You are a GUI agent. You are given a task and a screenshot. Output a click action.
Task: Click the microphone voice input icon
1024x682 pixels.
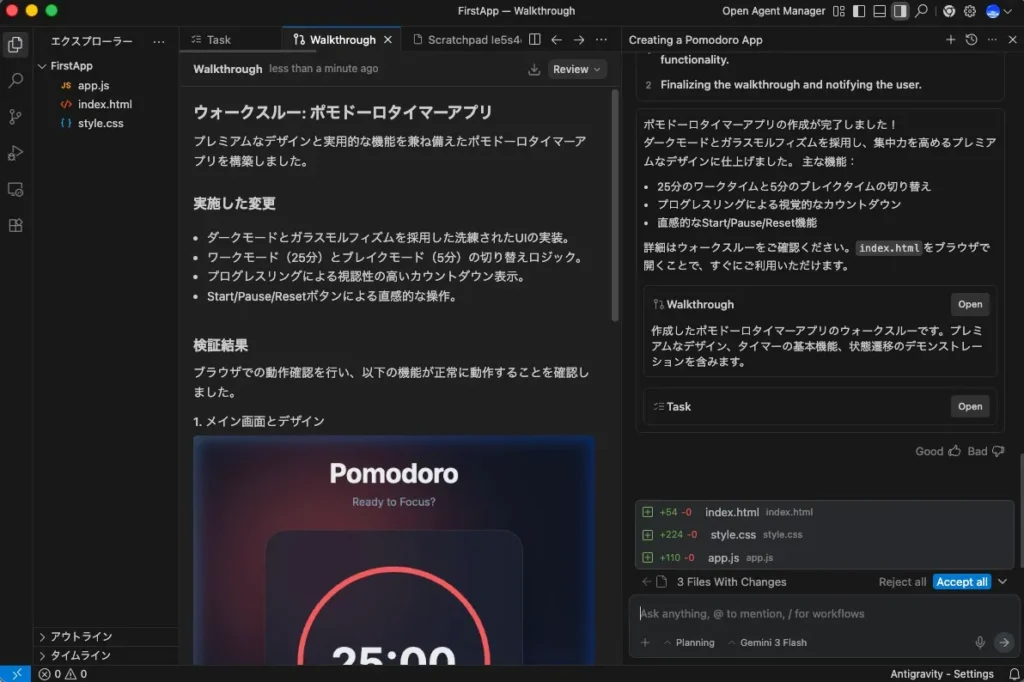click(x=980, y=642)
